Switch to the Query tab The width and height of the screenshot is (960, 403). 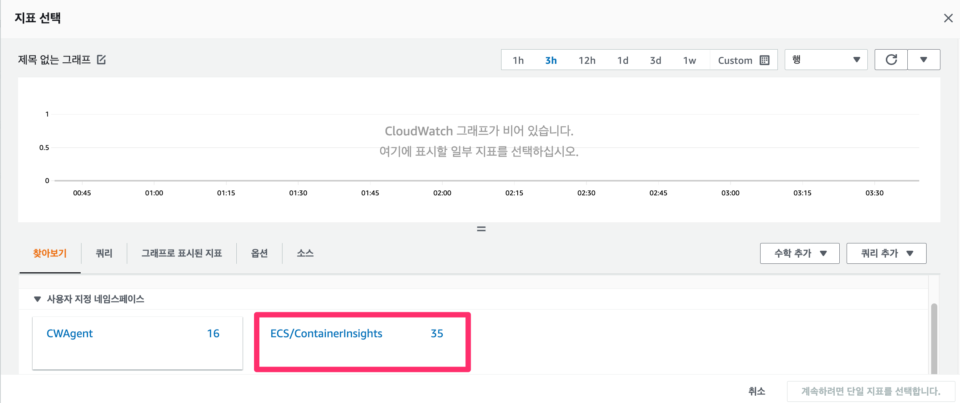[x=104, y=252]
